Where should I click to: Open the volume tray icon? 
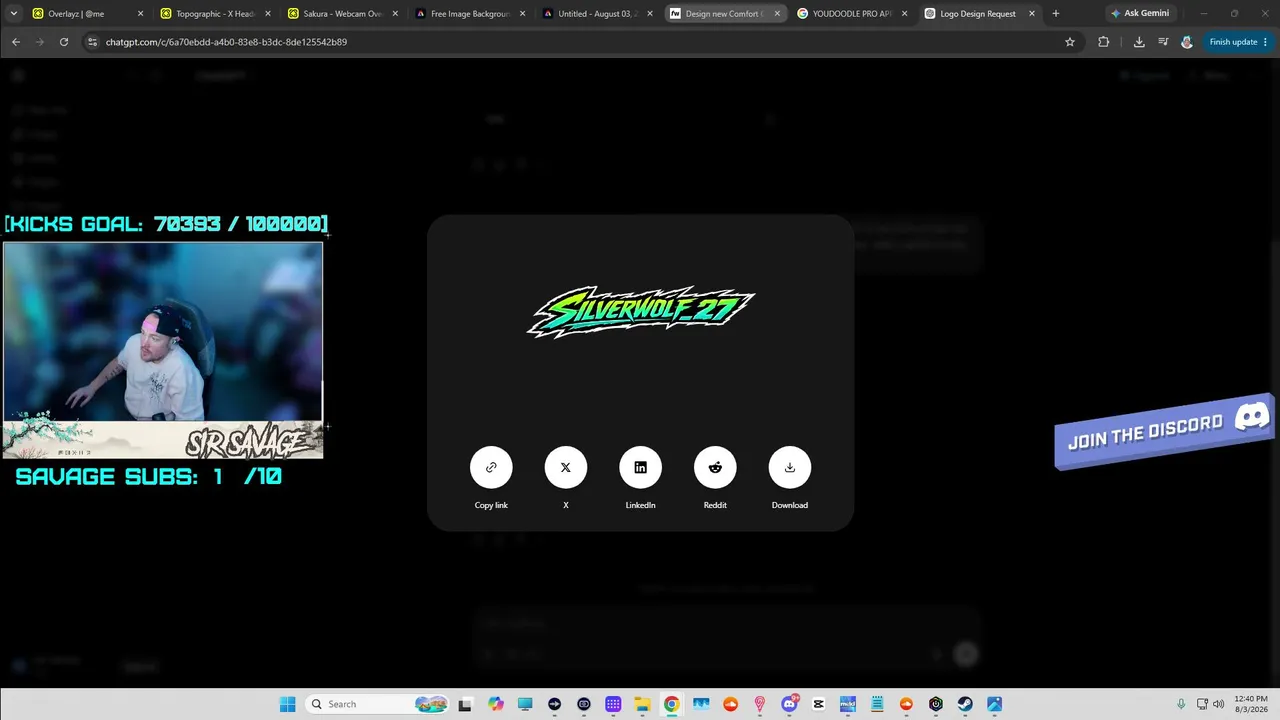1218,704
